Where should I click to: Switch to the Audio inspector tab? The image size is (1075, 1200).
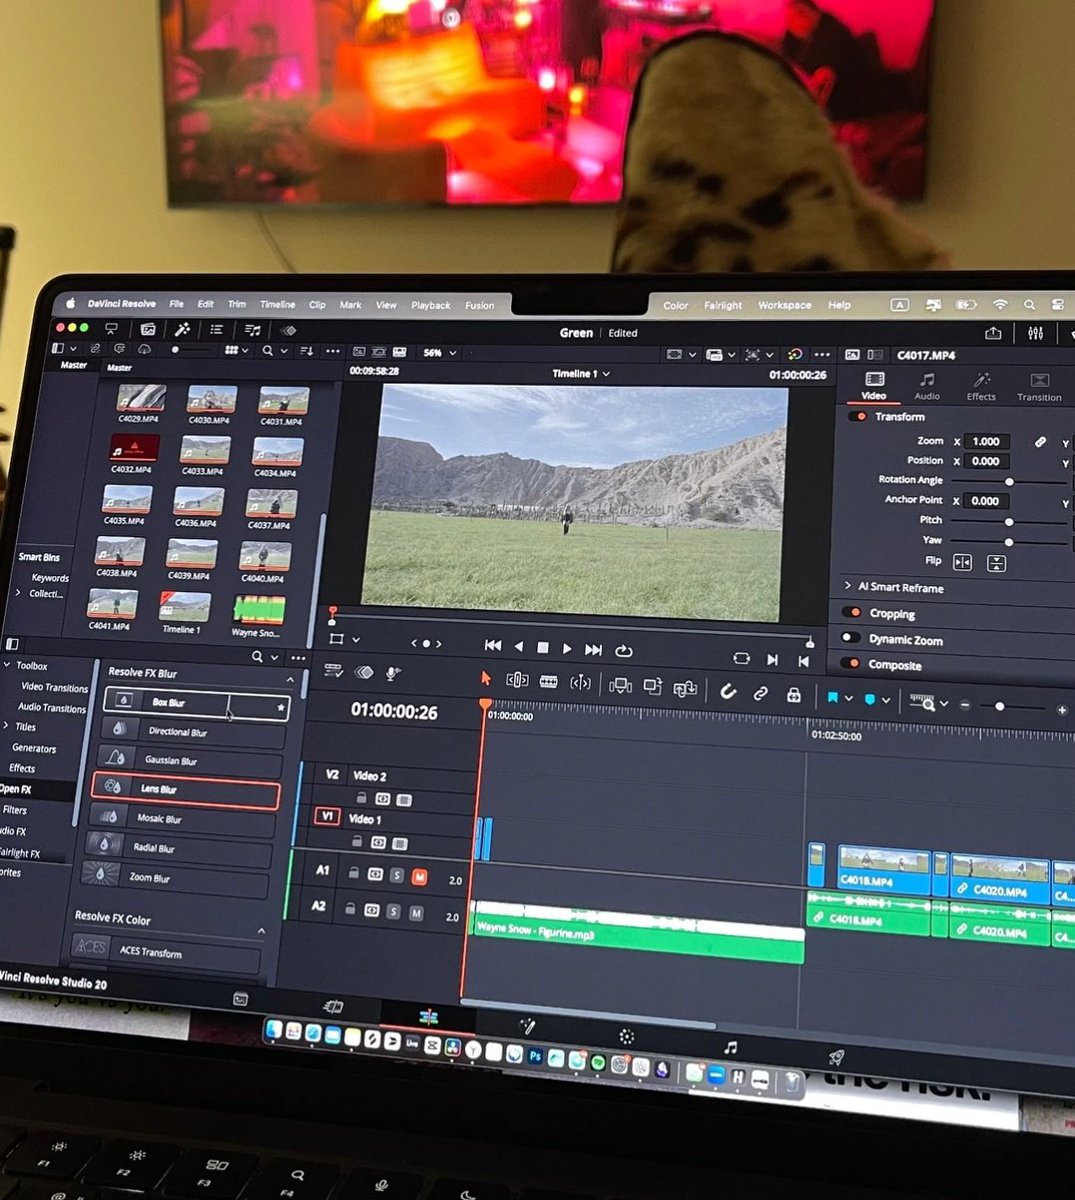pos(928,386)
